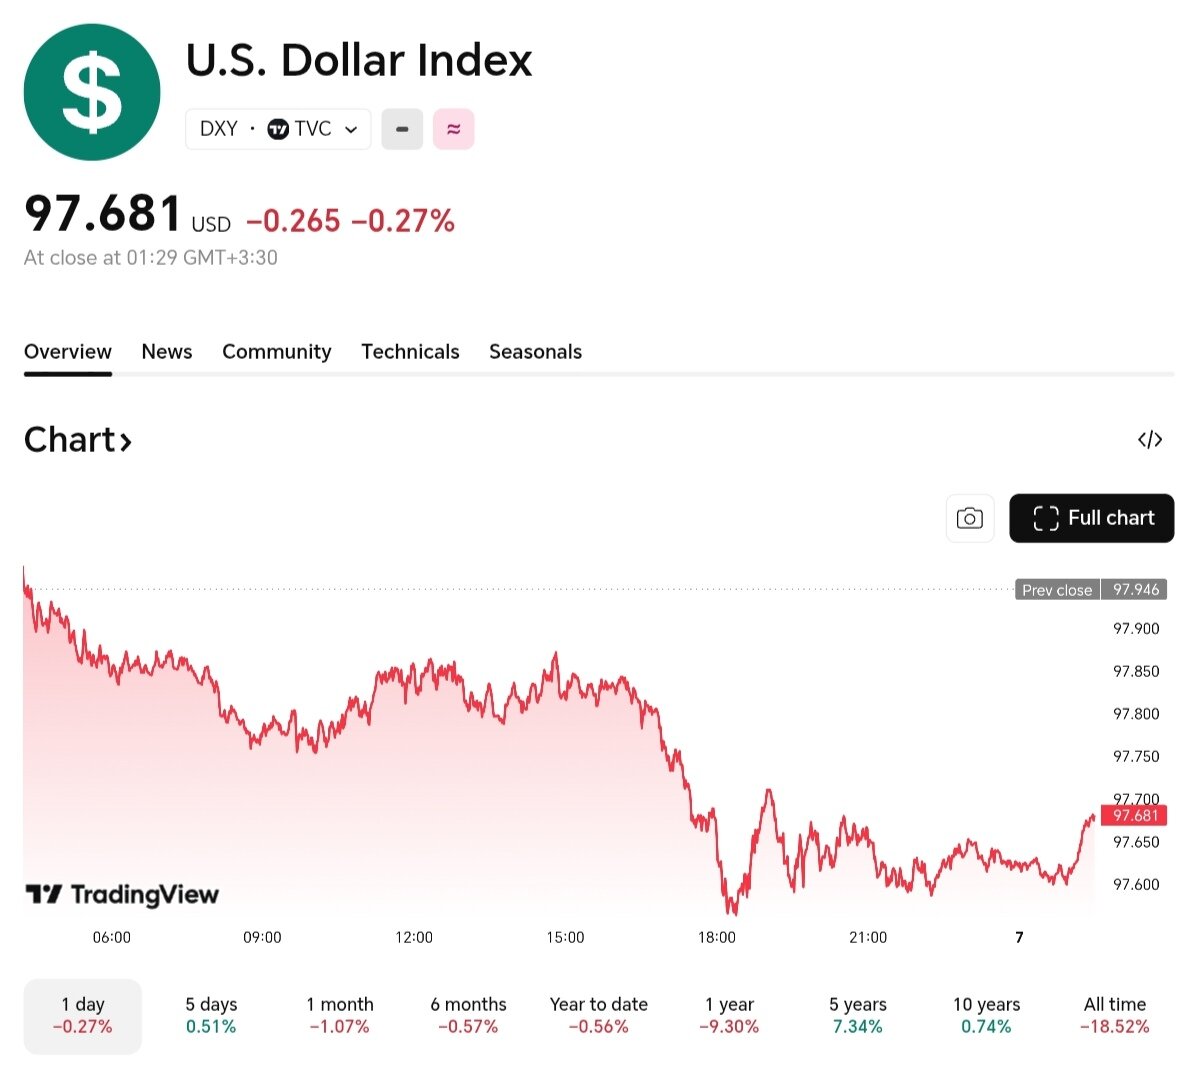The image size is (1198, 1075).
Task: Click the TradingView logo watermark on the chart
Action: tap(122, 894)
